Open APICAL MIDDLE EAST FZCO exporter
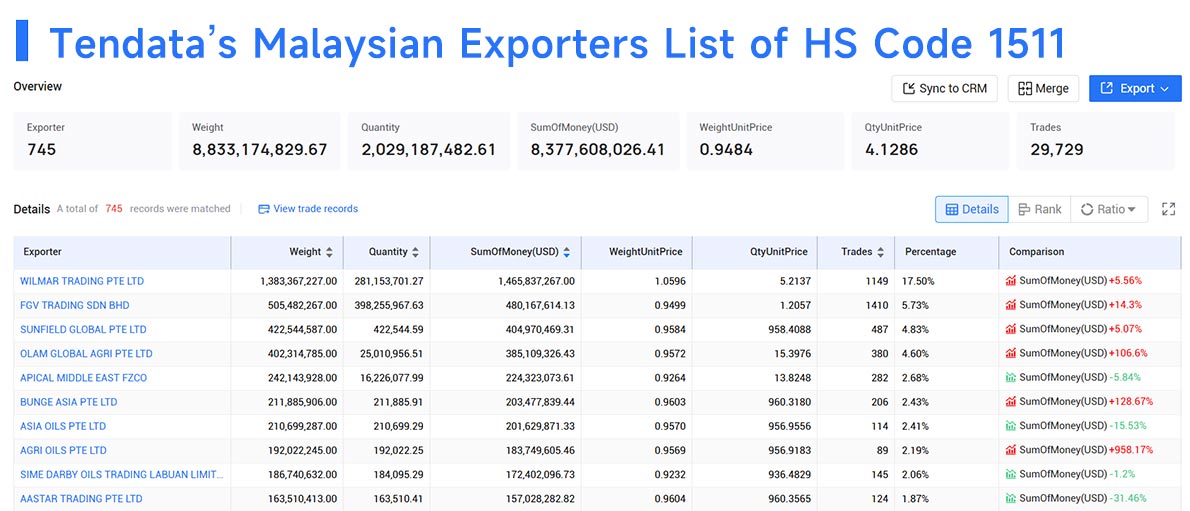Viewport: 1190px width, 511px height. click(x=83, y=377)
